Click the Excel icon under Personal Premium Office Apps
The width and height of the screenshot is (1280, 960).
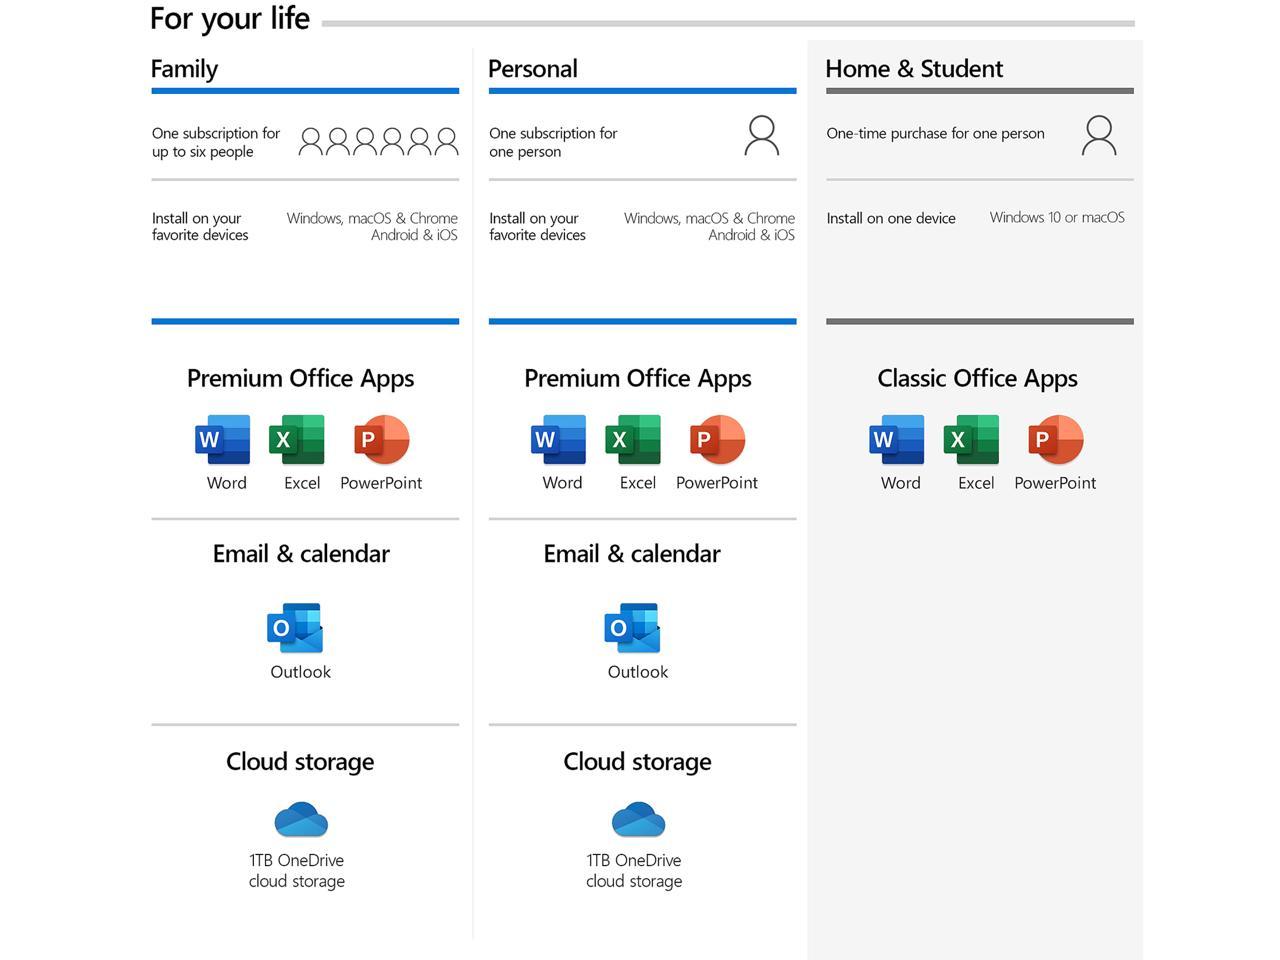click(637, 438)
